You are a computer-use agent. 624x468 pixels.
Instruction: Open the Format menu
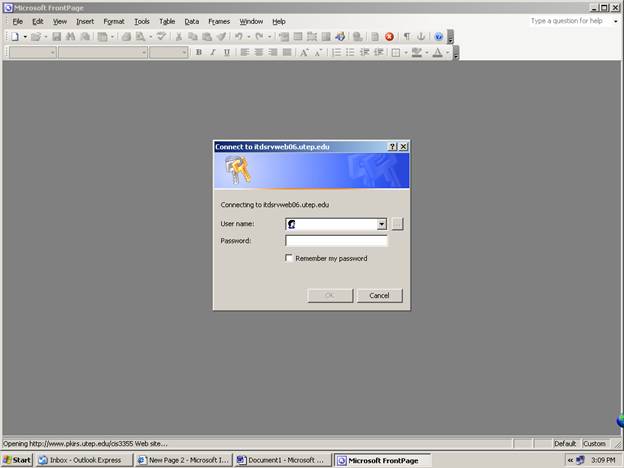(114, 21)
